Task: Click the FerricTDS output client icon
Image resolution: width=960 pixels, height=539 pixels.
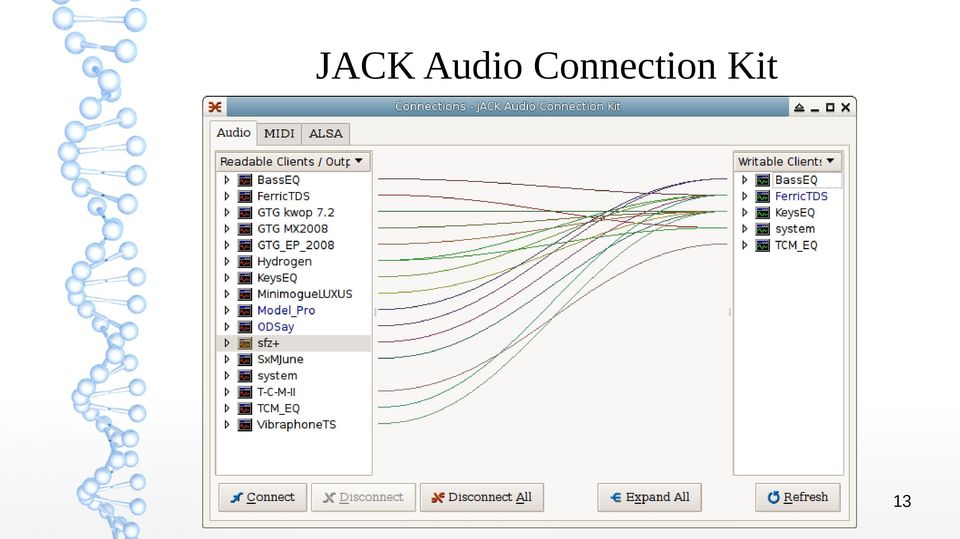Action: (x=245, y=197)
